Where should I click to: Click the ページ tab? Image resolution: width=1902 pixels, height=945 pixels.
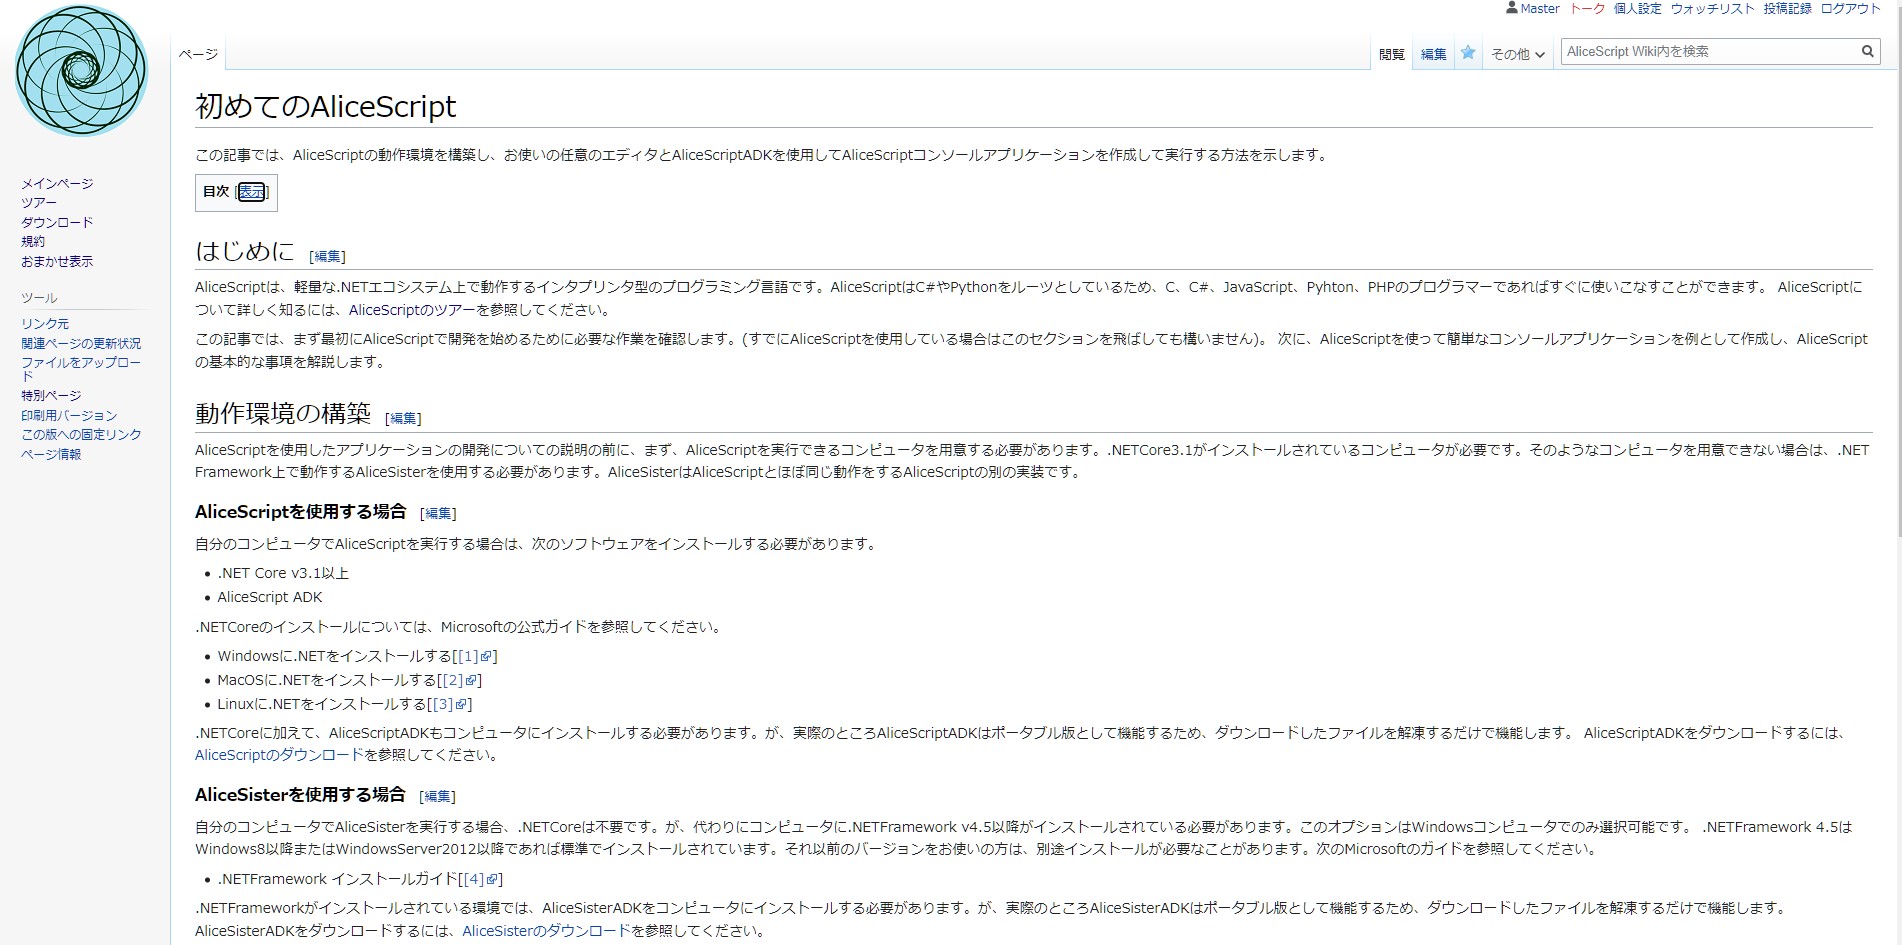(200, 55)
